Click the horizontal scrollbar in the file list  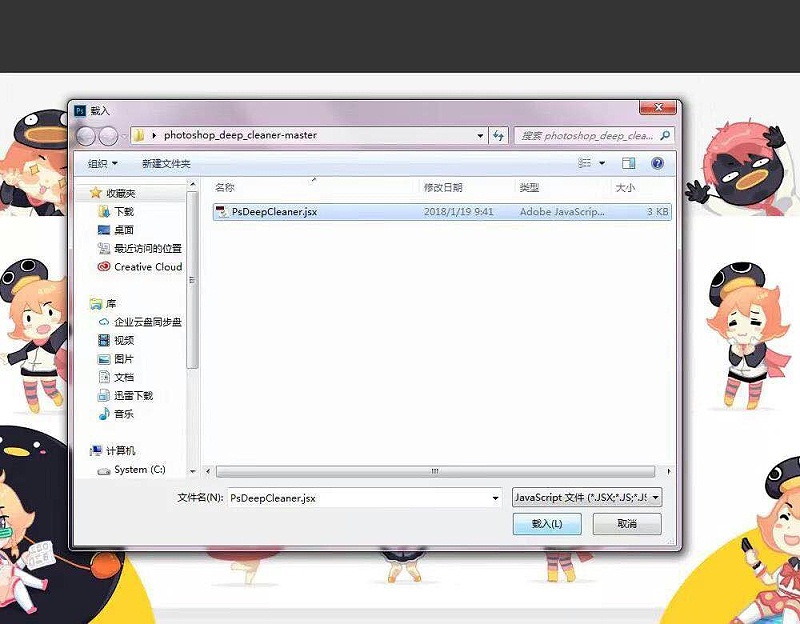point(434,471)
